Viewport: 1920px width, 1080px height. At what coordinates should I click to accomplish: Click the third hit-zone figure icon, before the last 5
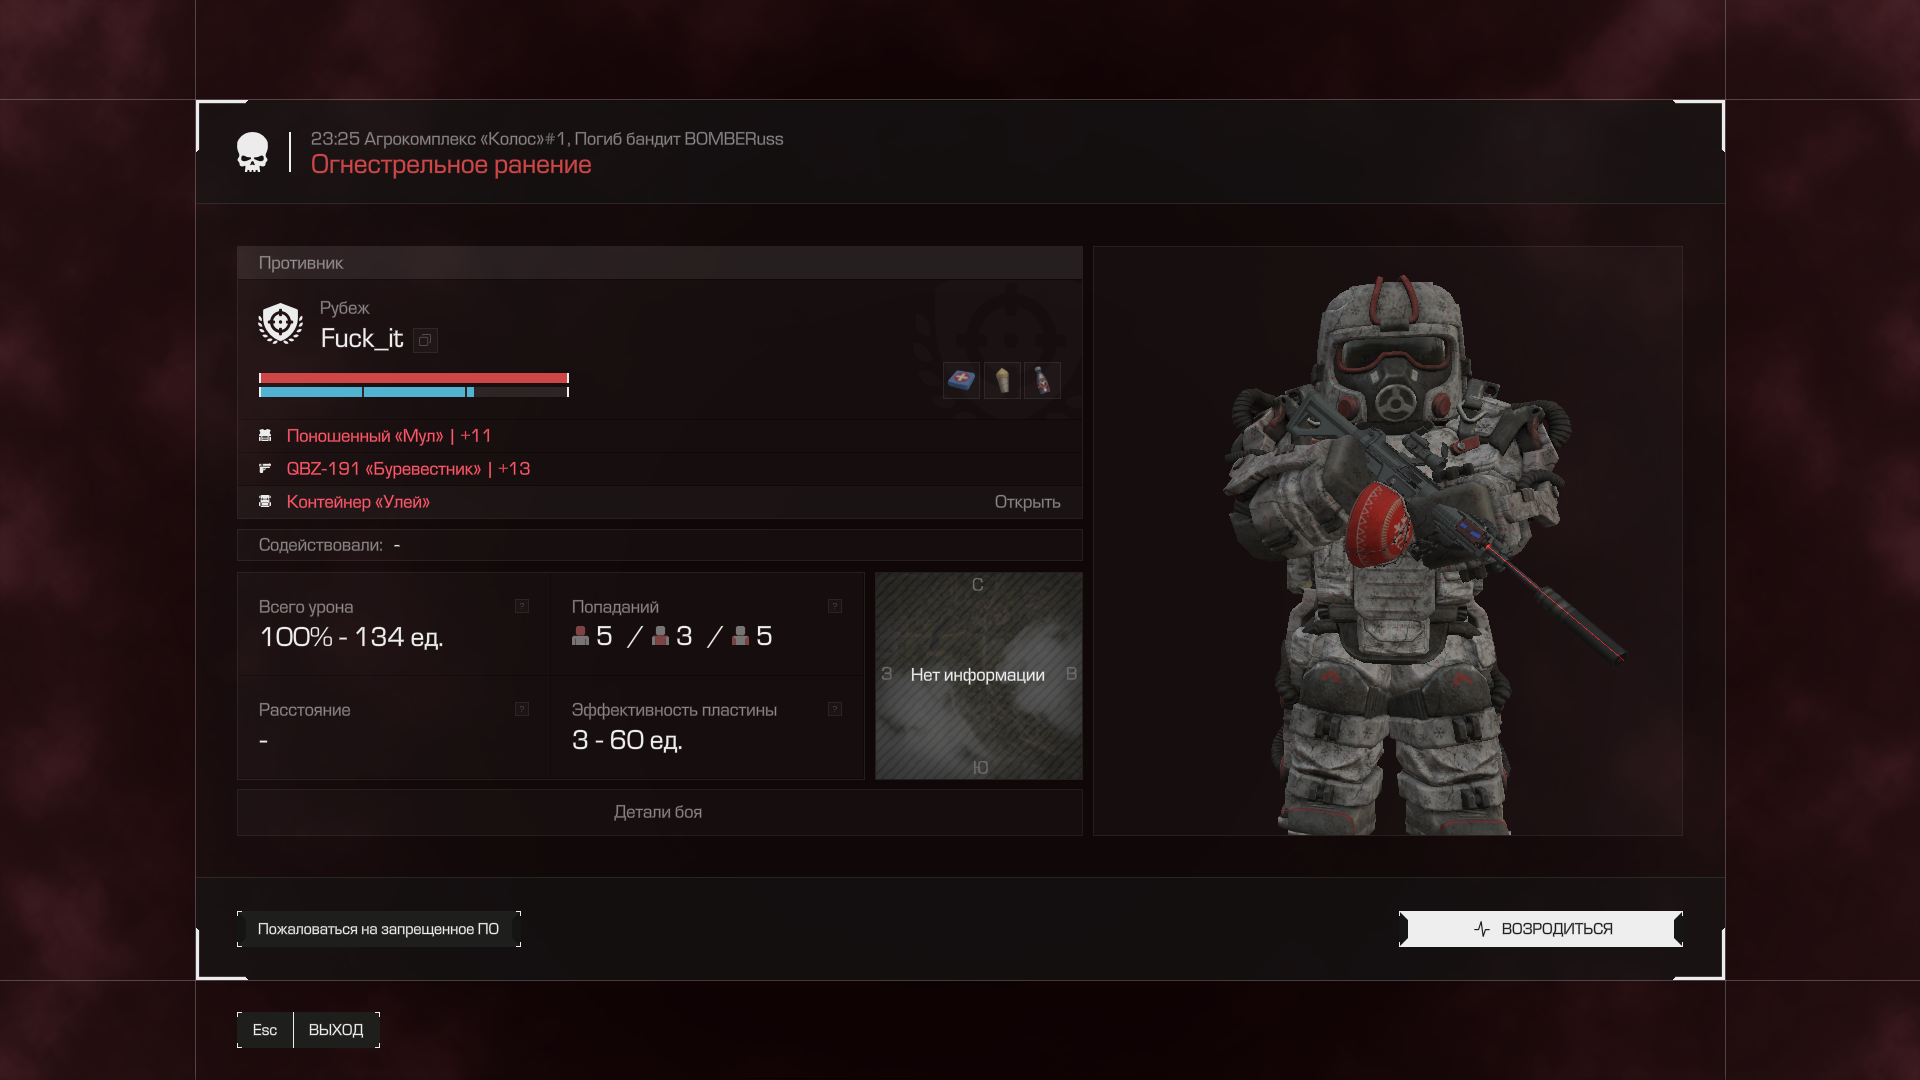740,636
